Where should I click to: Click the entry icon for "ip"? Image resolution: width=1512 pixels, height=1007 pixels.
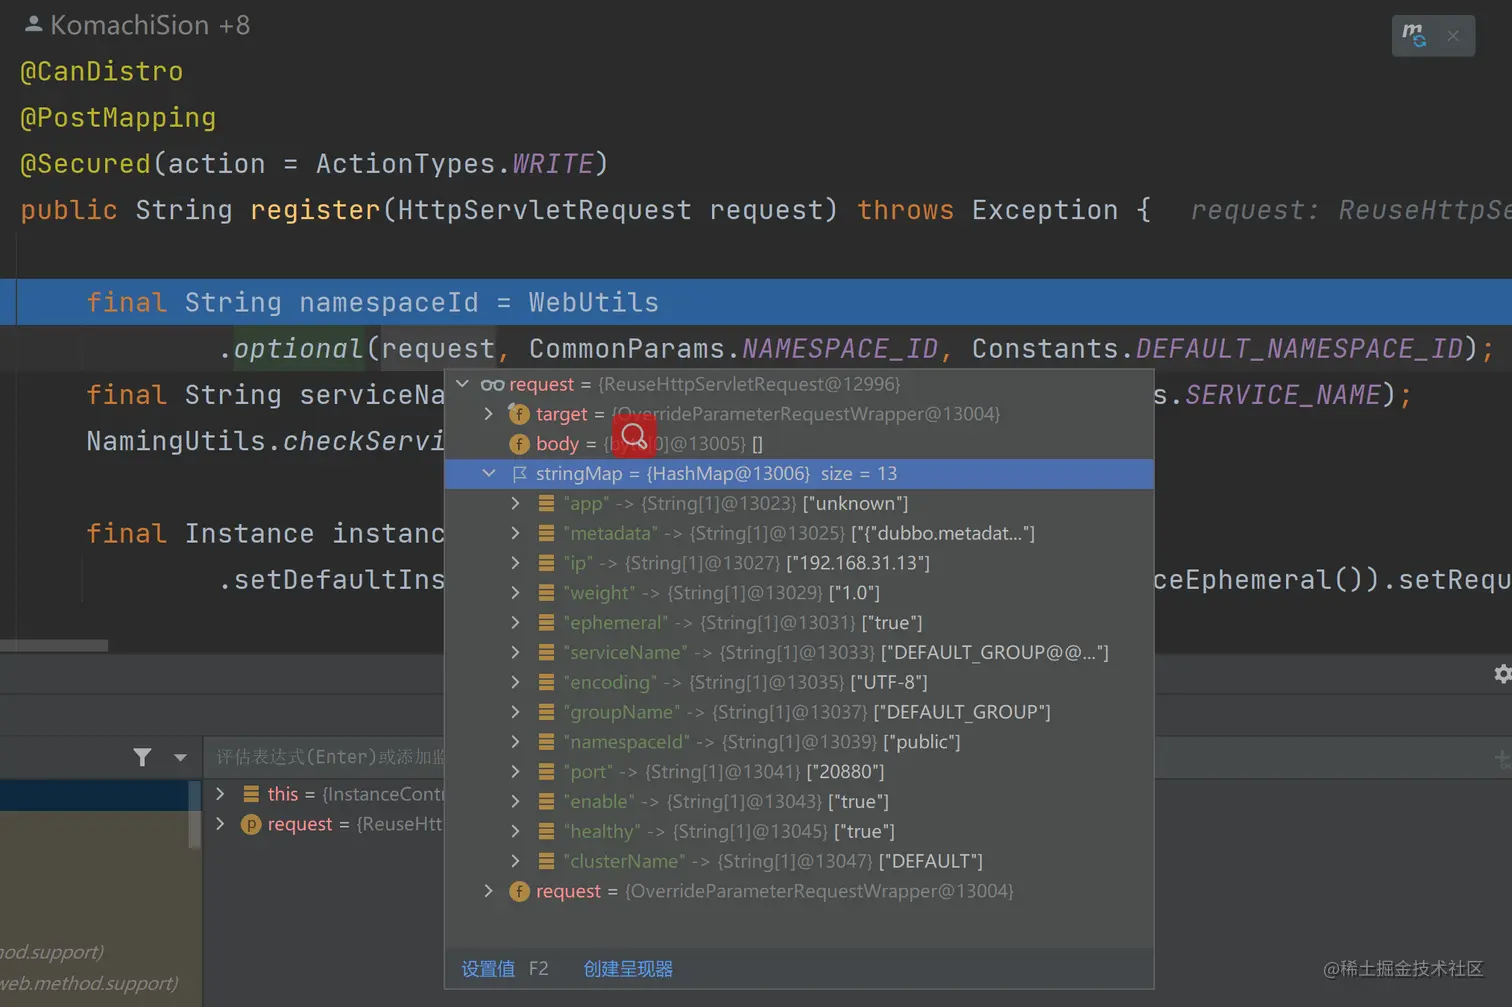pos(546,563)
